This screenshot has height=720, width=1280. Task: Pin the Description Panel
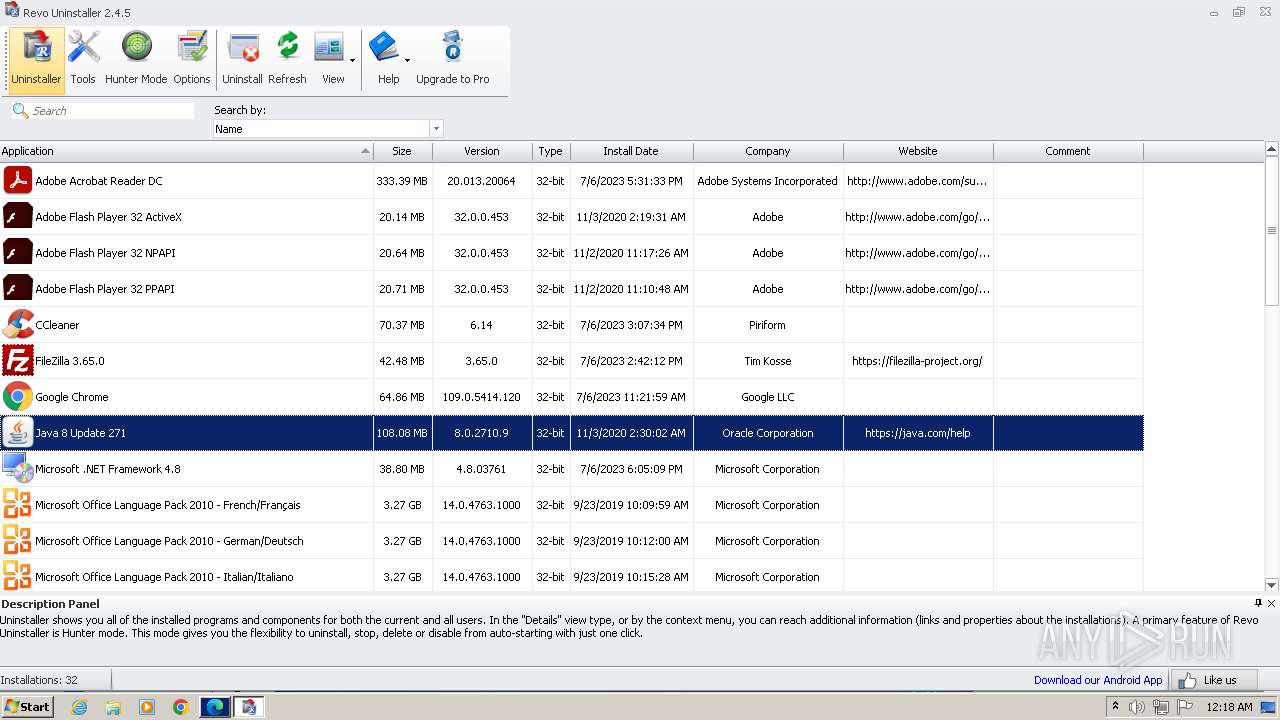coord(1258,603)
